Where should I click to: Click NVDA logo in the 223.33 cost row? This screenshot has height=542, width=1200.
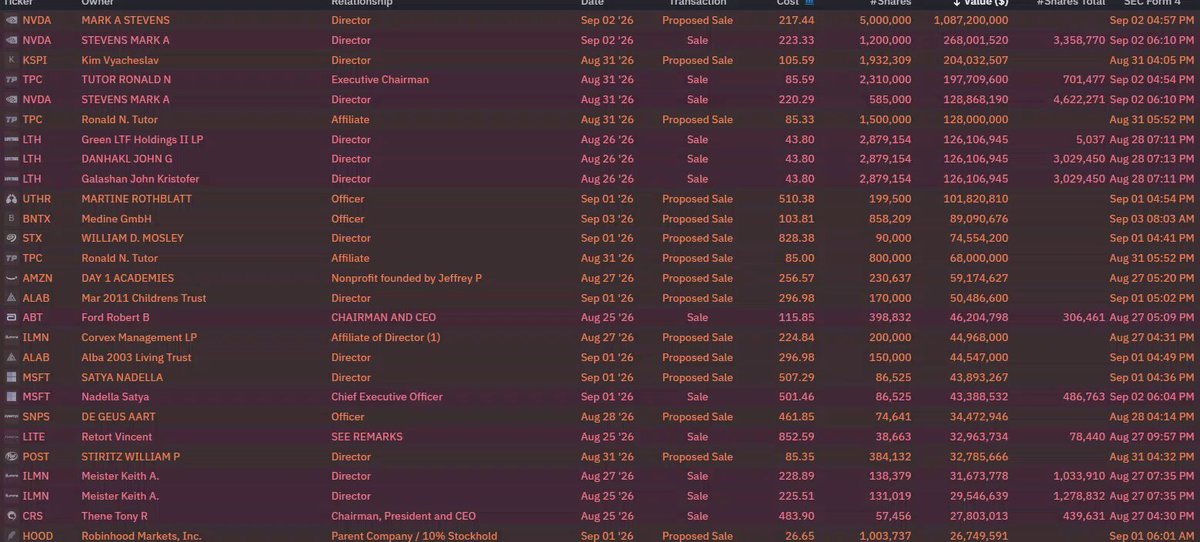[x=11, y=41]
